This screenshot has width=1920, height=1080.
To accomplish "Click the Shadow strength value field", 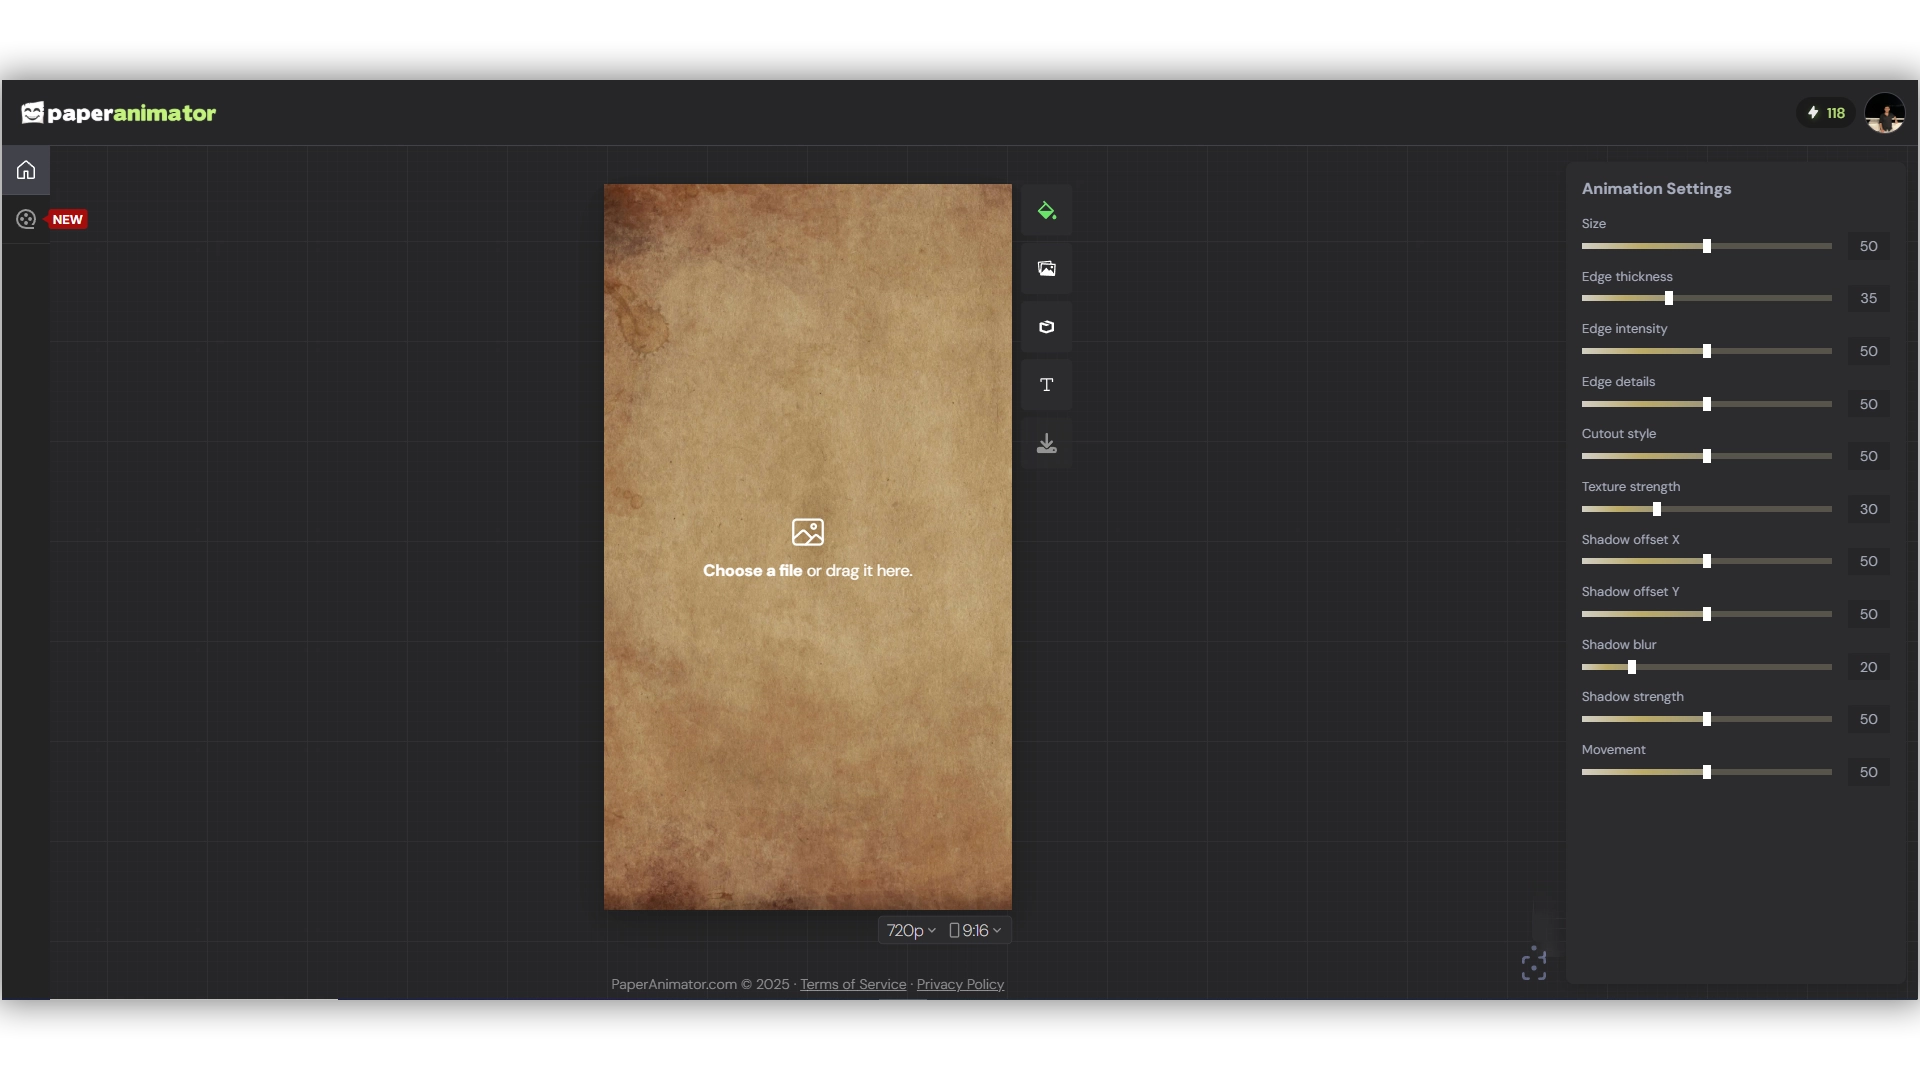I will pyautogui.click(x=1868, y=719).
